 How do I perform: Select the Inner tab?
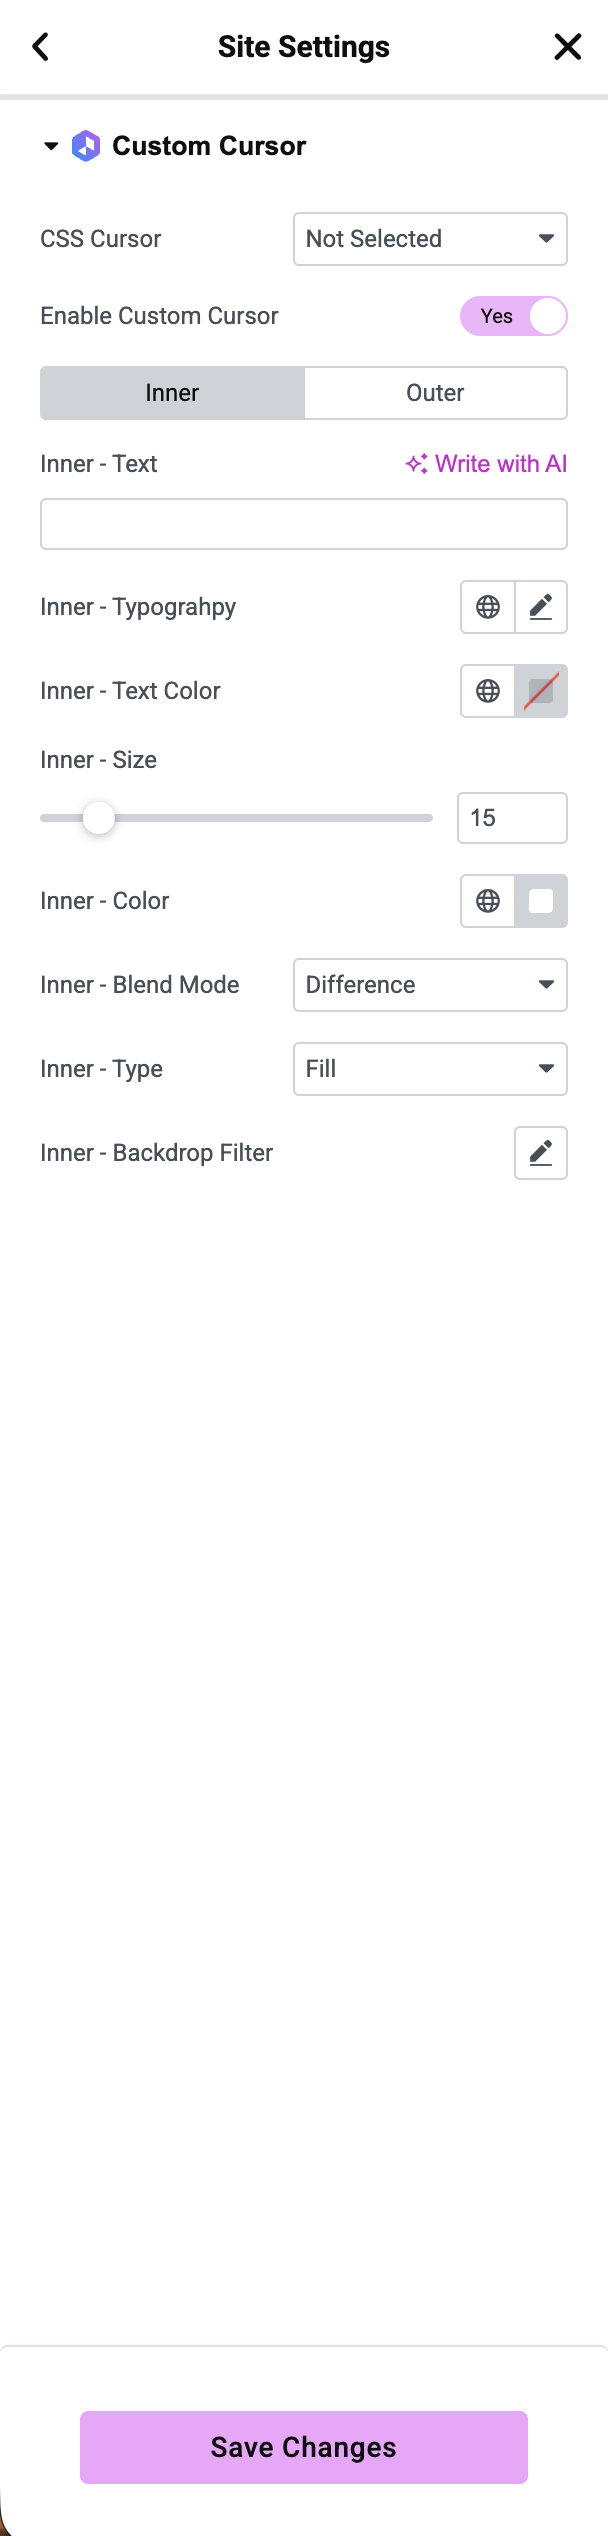(x=172, y=393)
